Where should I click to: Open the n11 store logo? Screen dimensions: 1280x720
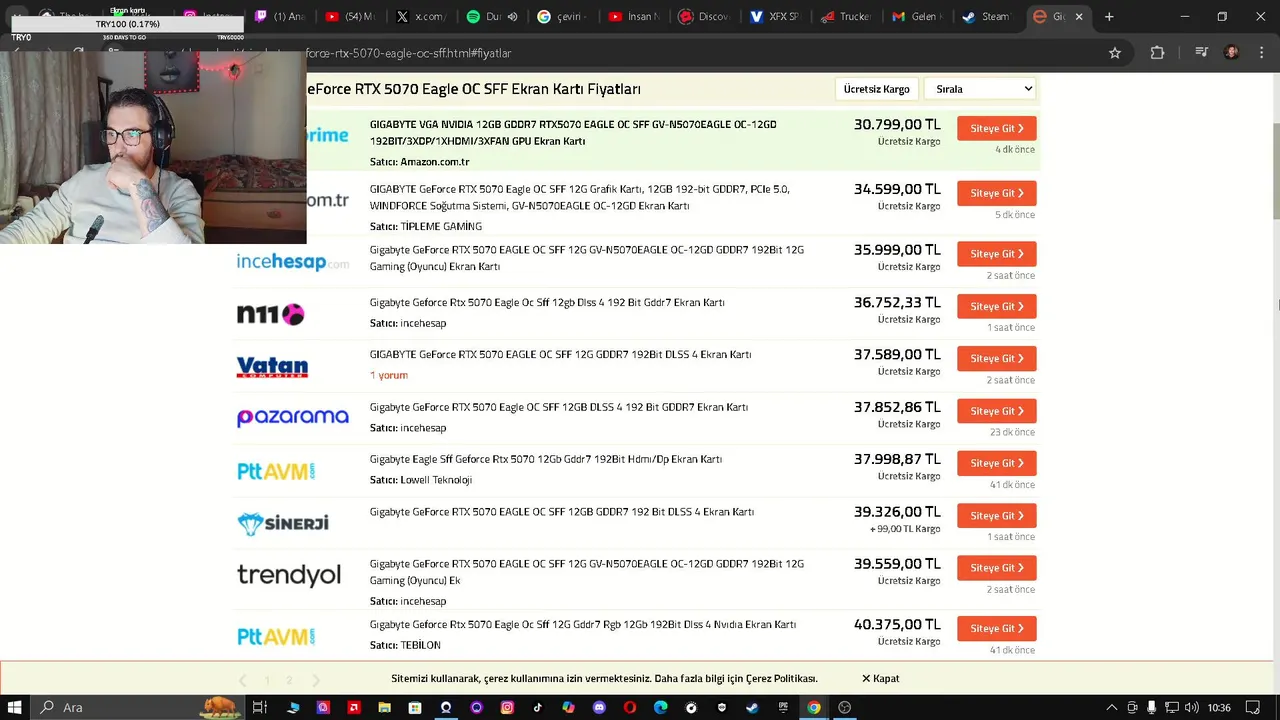[270, 314]
